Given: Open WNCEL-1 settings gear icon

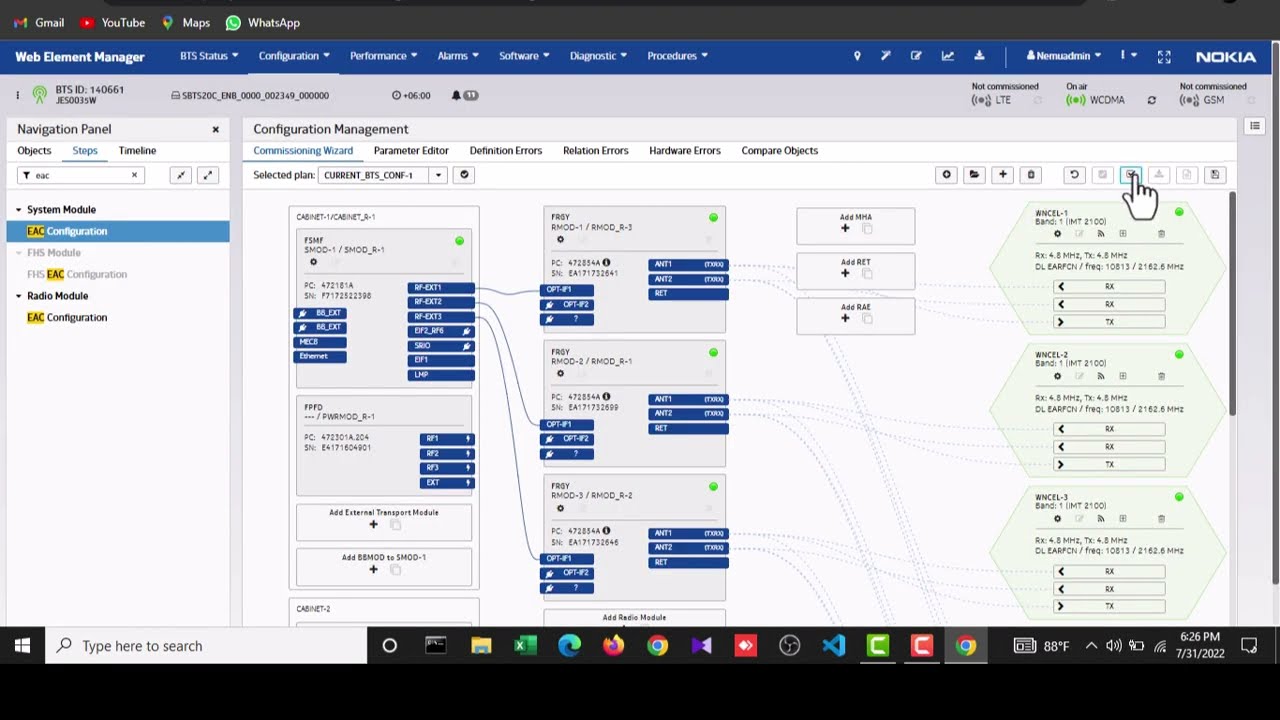Looking at the screenshot, I should (1057, 234).
